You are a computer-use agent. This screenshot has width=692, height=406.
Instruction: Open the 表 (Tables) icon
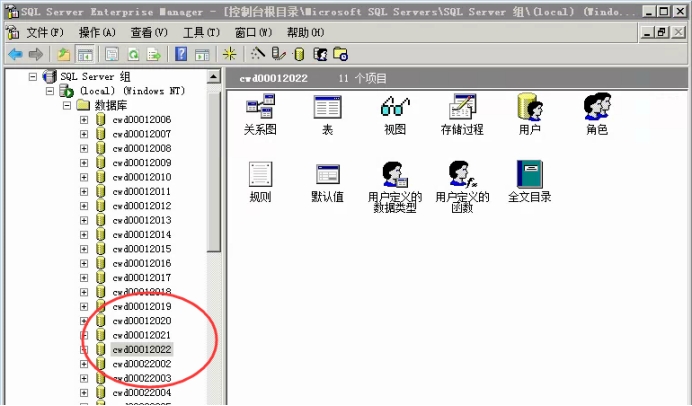pos(327,107)
